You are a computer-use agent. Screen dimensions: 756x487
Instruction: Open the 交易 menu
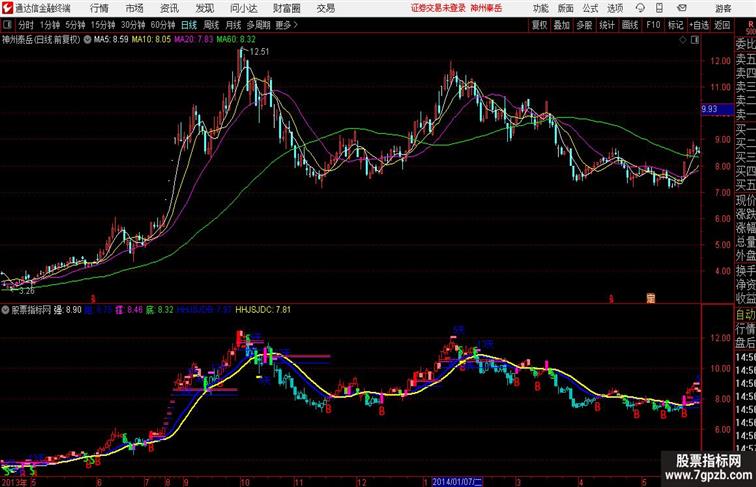[x=326, y=8]
